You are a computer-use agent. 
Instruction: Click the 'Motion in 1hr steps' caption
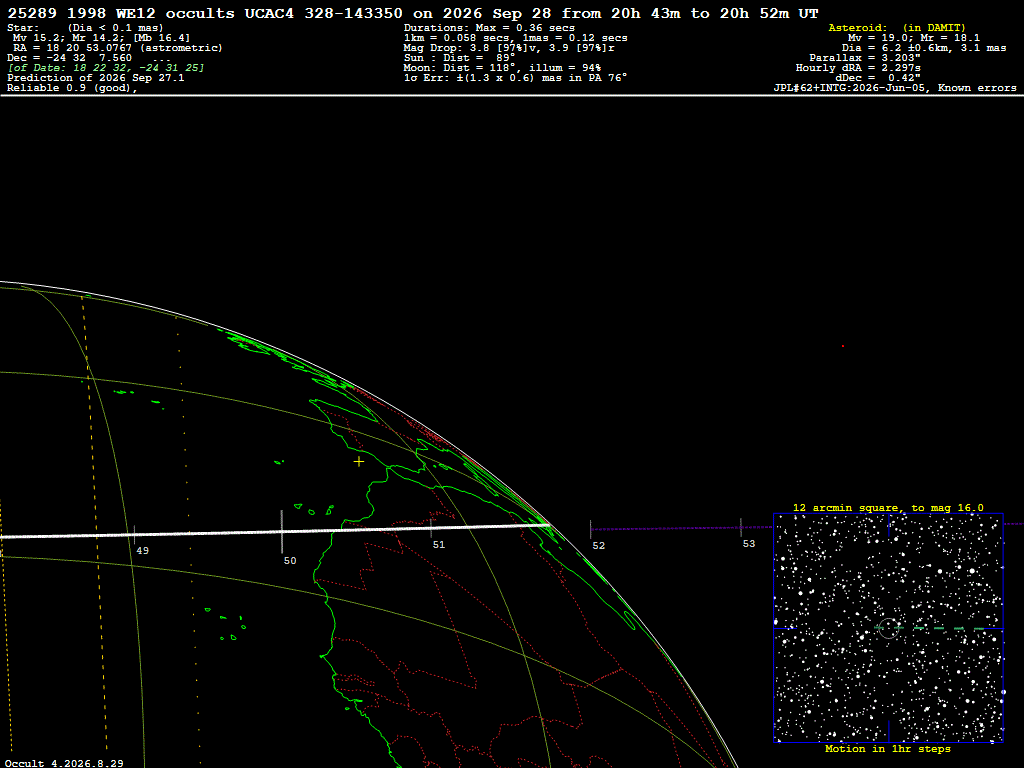click(x=888, y=749)
